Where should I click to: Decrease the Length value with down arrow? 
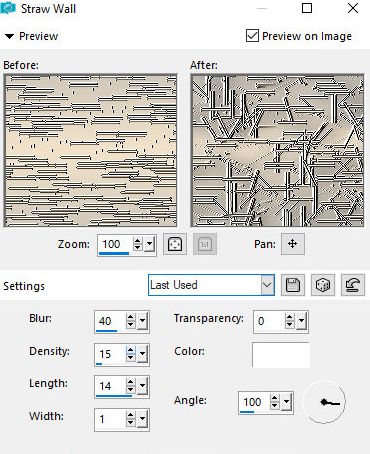coord(131,390)
